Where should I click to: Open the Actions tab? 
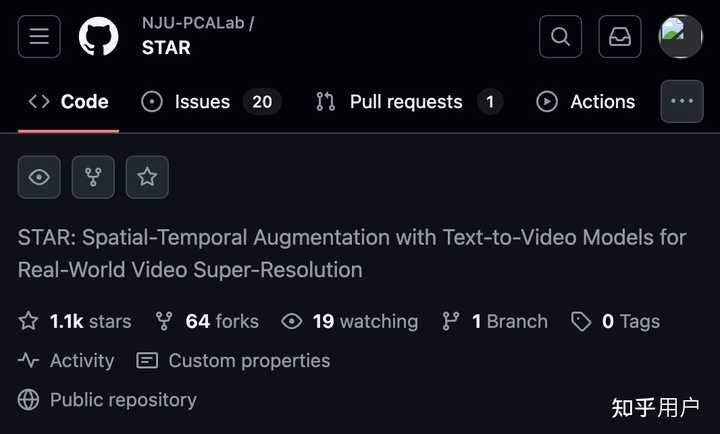pyautogui.click(x=586, y=101)
